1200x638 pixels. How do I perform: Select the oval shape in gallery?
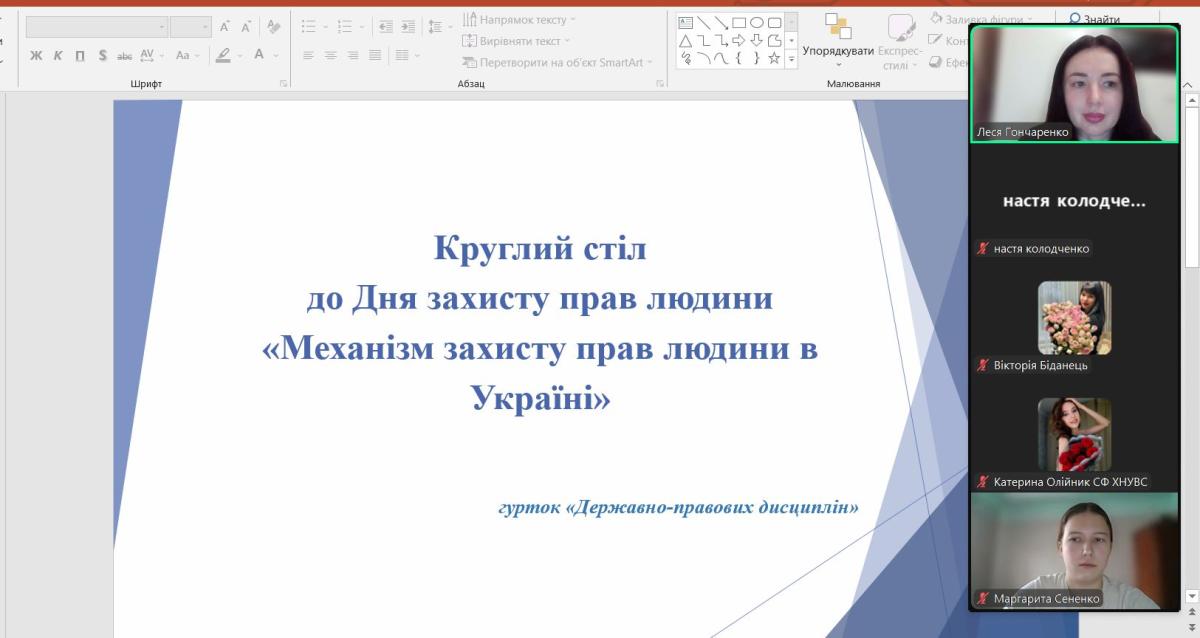[x=757, y=23]
